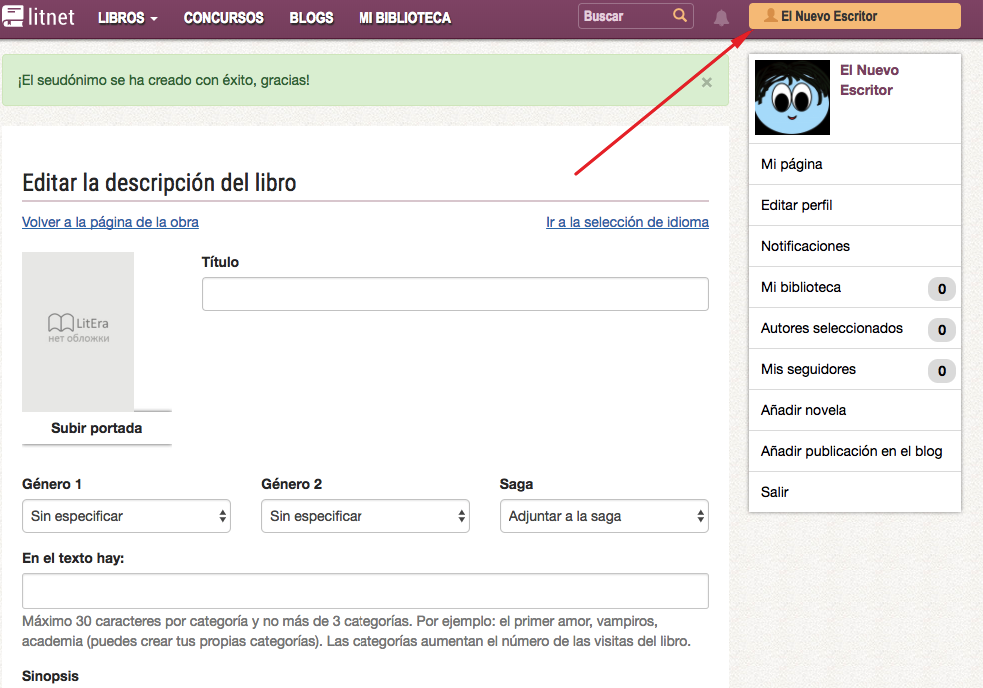983x688 pixels.
Task: Open the Género 2 dropdown
Action: pos(365,516)
